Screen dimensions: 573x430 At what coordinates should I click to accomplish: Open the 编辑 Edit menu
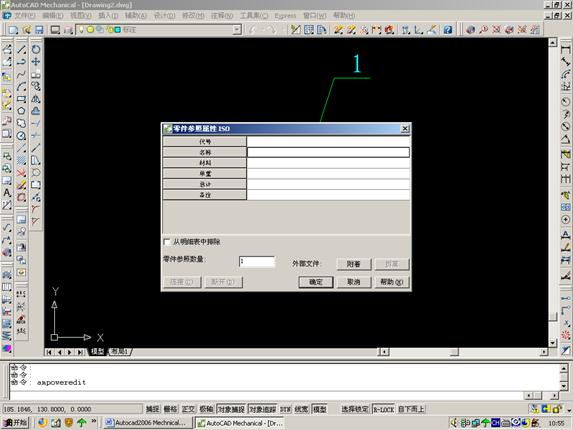click(x=53, y=16)
